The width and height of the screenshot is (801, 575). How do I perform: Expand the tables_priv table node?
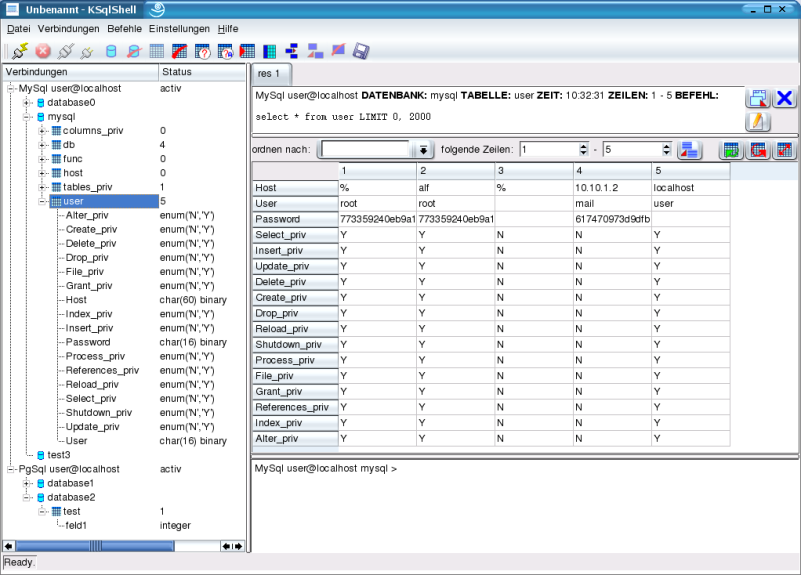pos(43,187)
